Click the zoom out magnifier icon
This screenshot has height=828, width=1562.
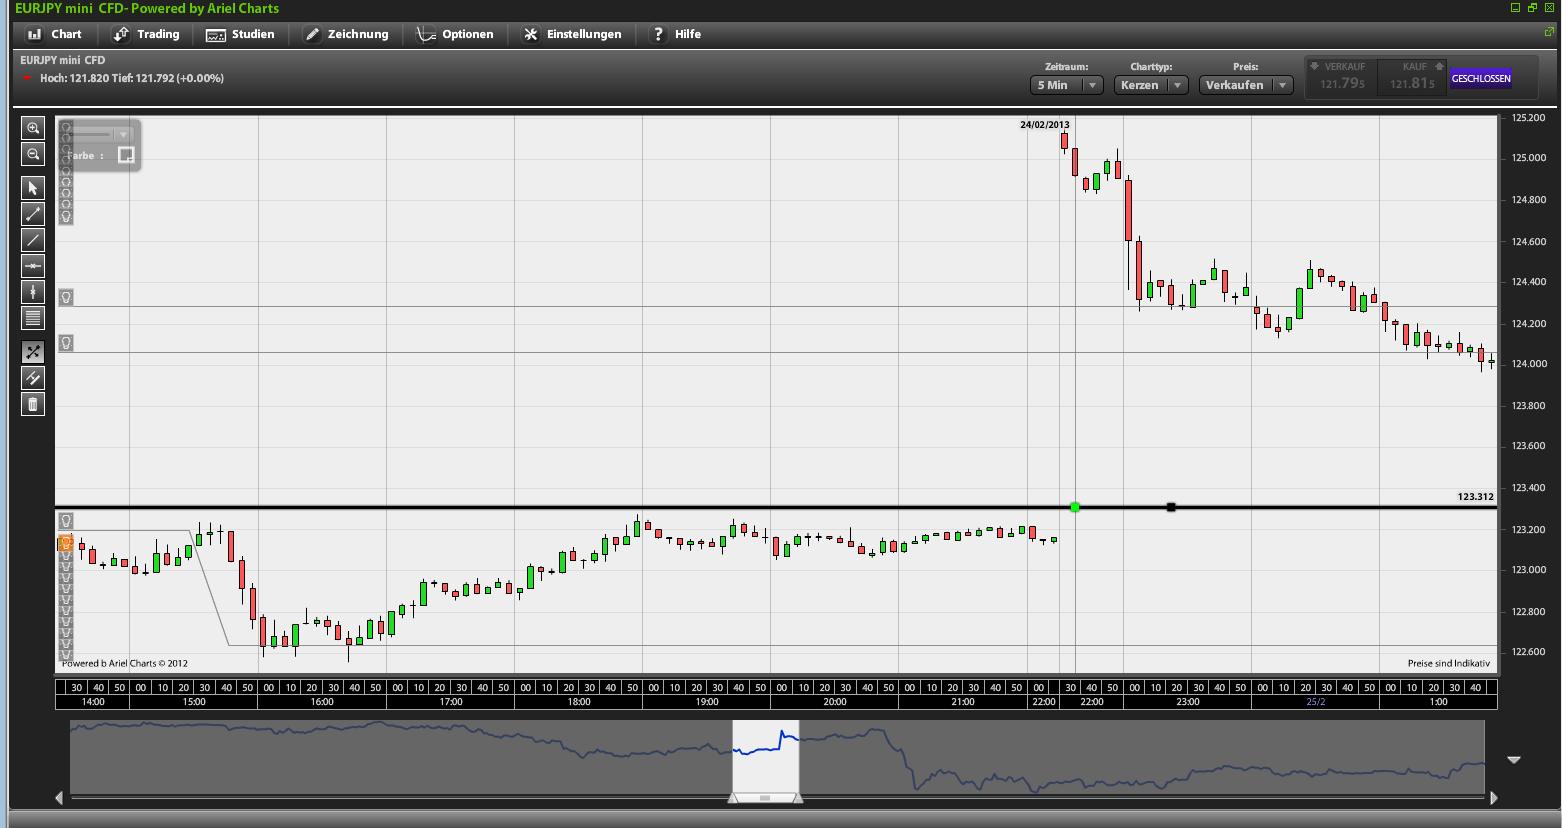pos(33,154)
